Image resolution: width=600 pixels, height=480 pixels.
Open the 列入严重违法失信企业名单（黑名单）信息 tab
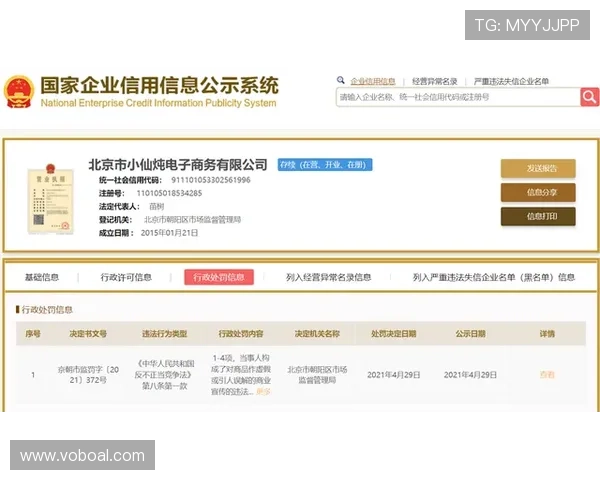coord(494,277)
